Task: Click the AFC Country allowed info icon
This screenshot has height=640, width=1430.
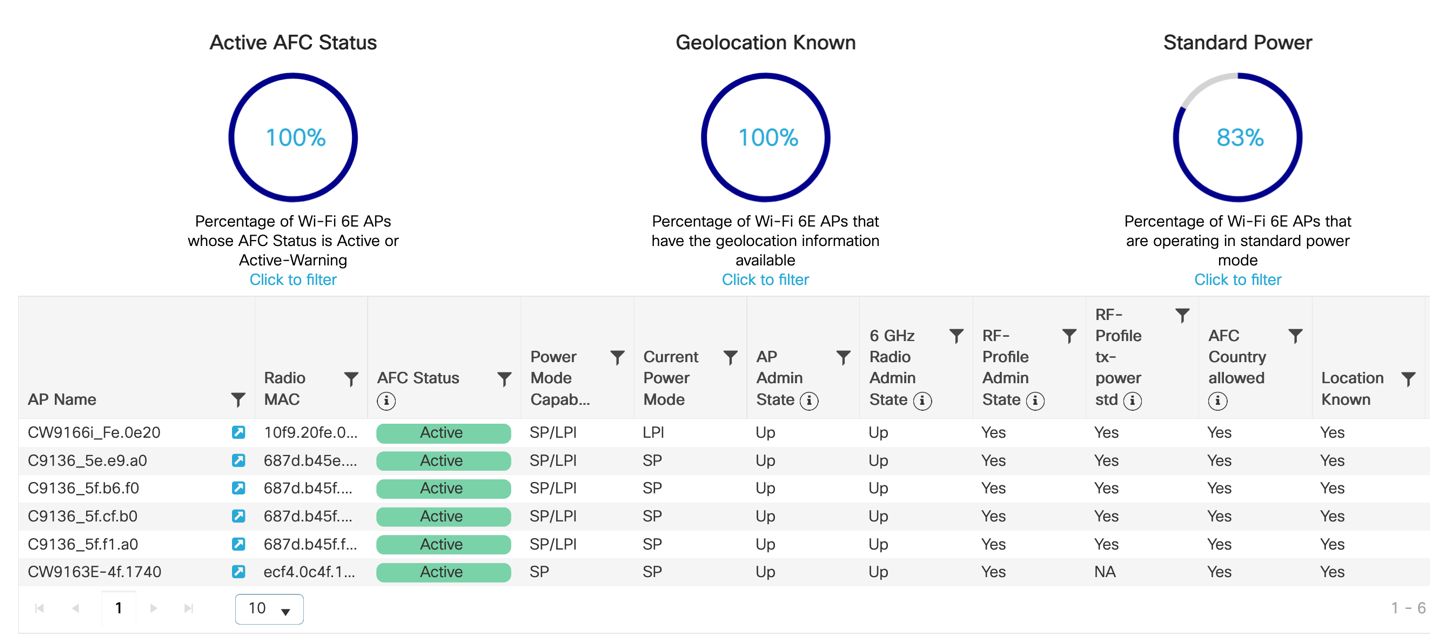Action: click(x=1217, y=401)
